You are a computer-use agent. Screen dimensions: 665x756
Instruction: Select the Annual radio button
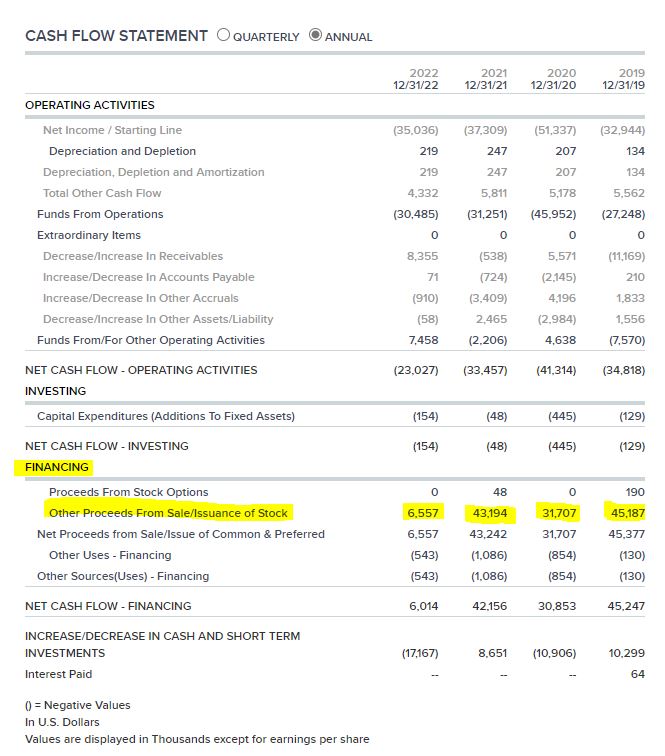click(315, 35)
